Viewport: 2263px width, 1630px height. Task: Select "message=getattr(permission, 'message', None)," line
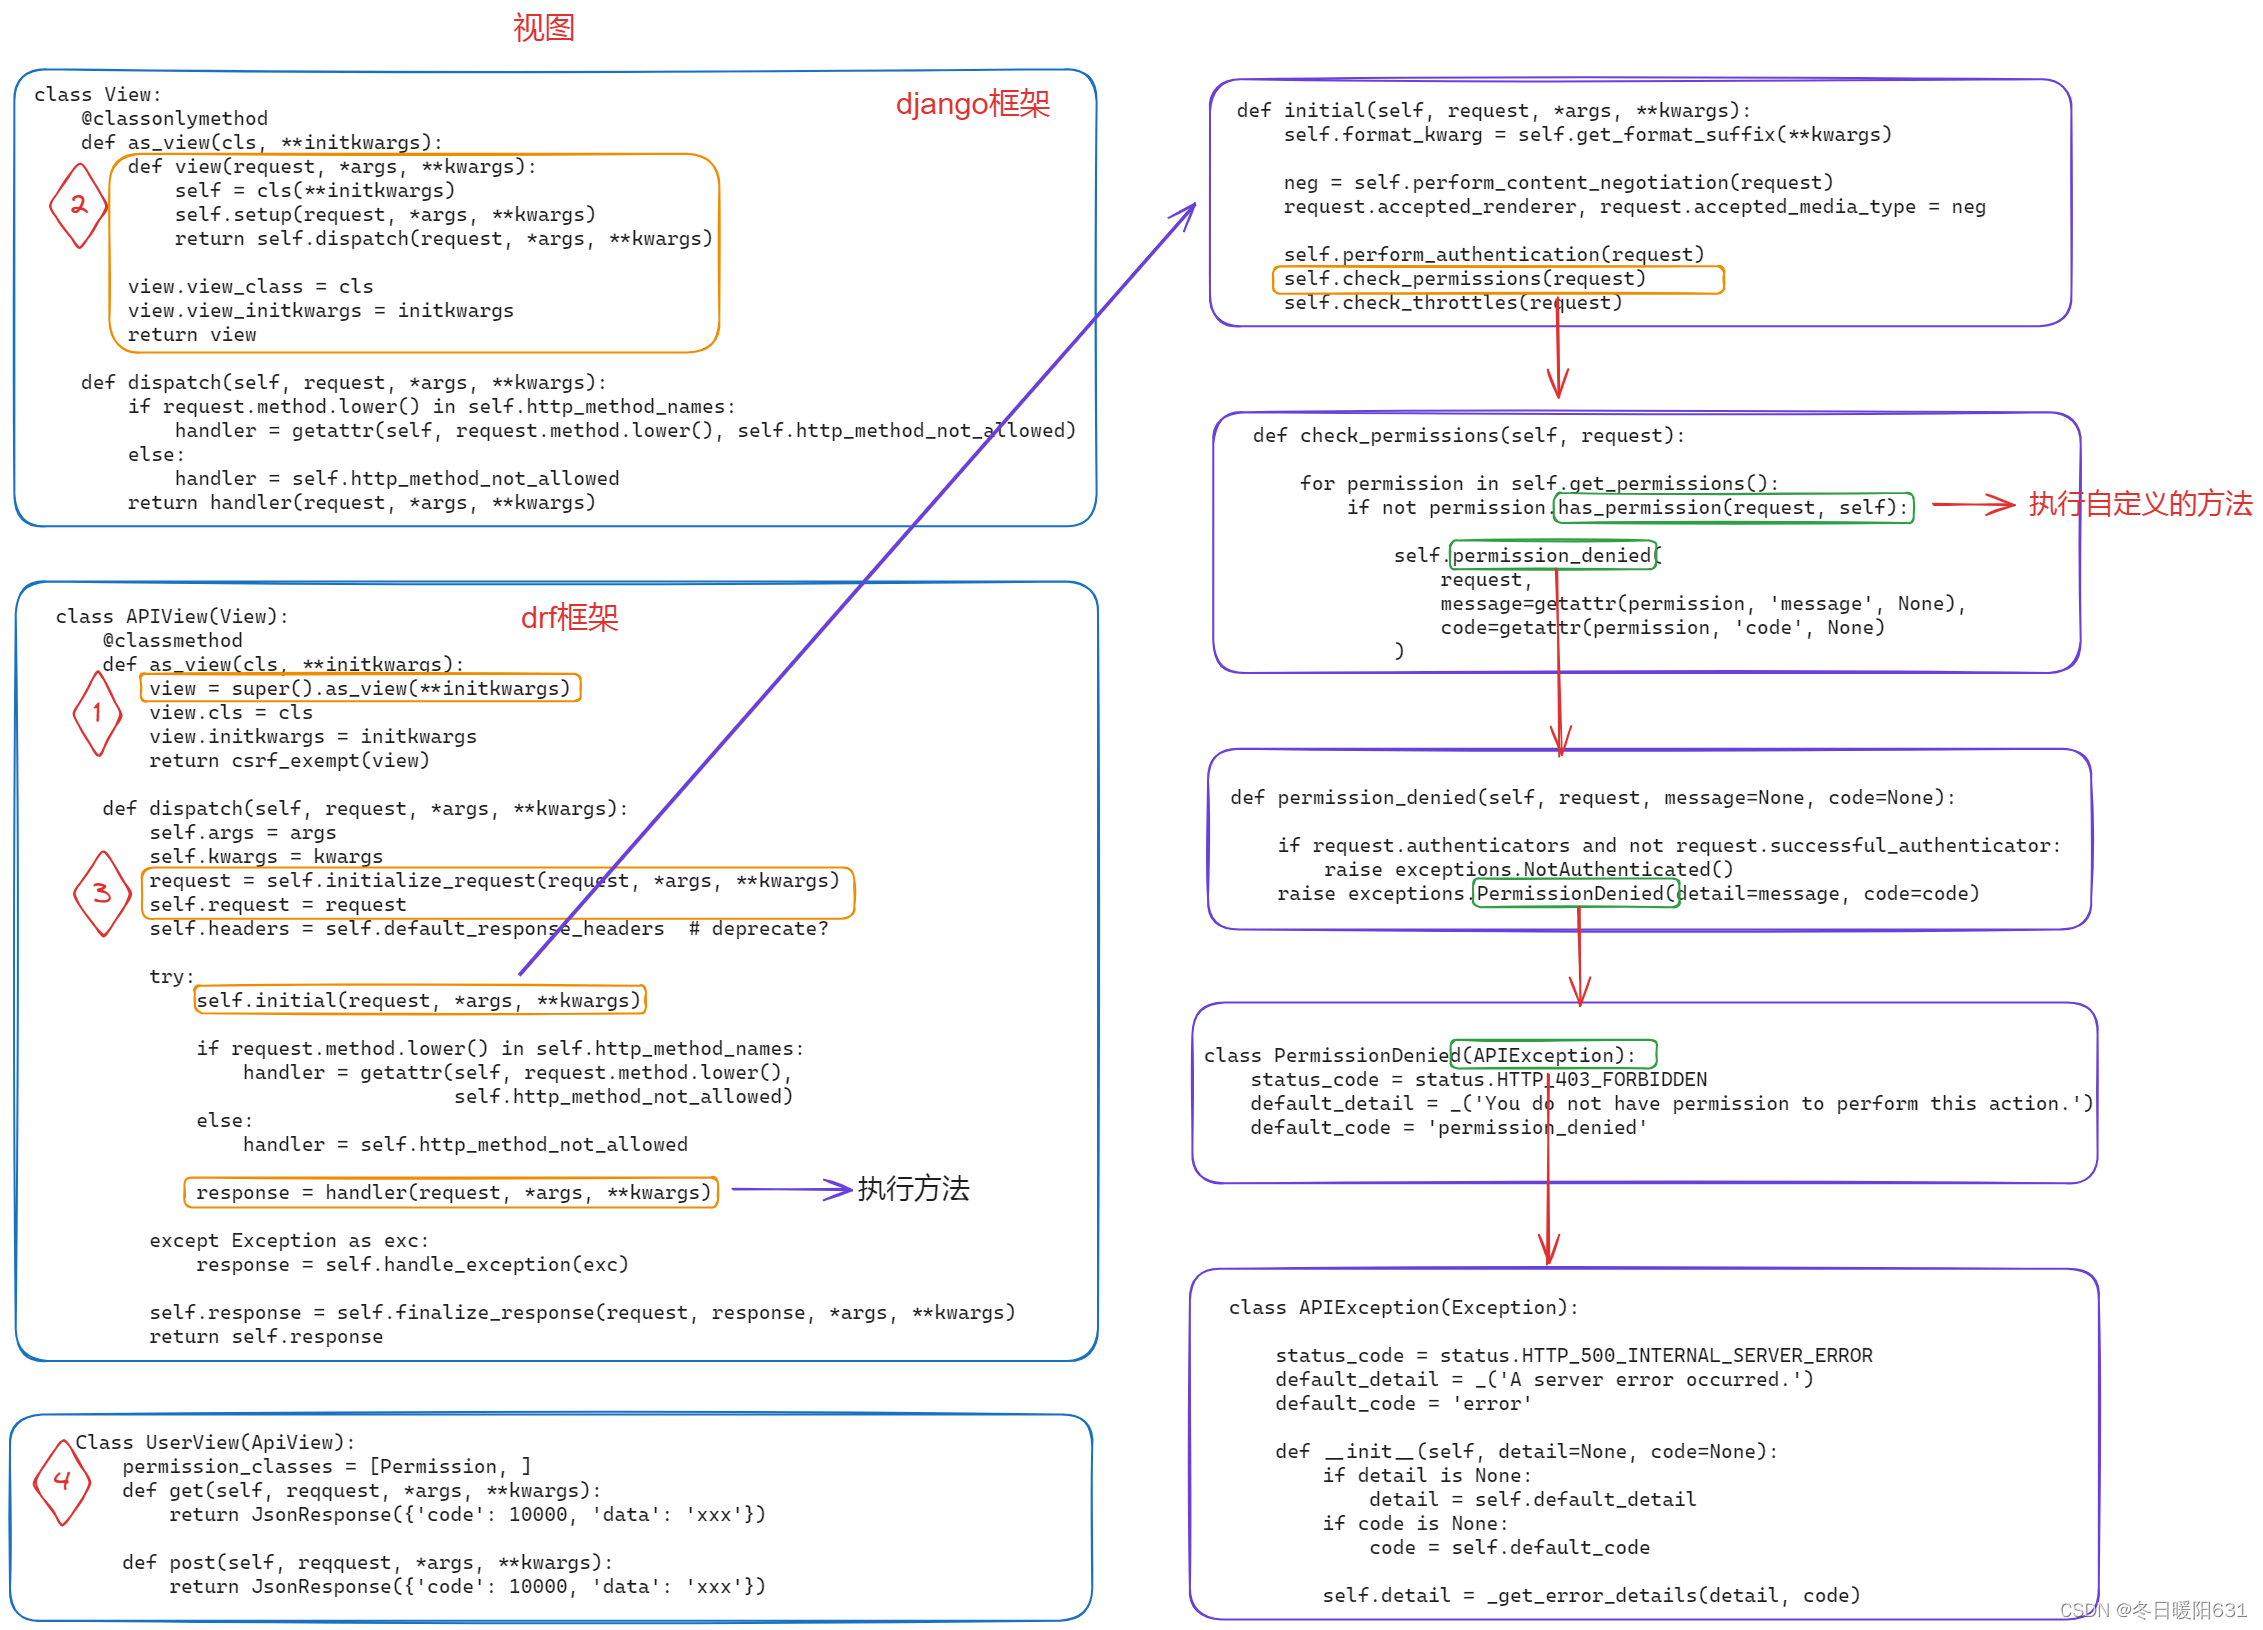click(x=1704, y=604)
